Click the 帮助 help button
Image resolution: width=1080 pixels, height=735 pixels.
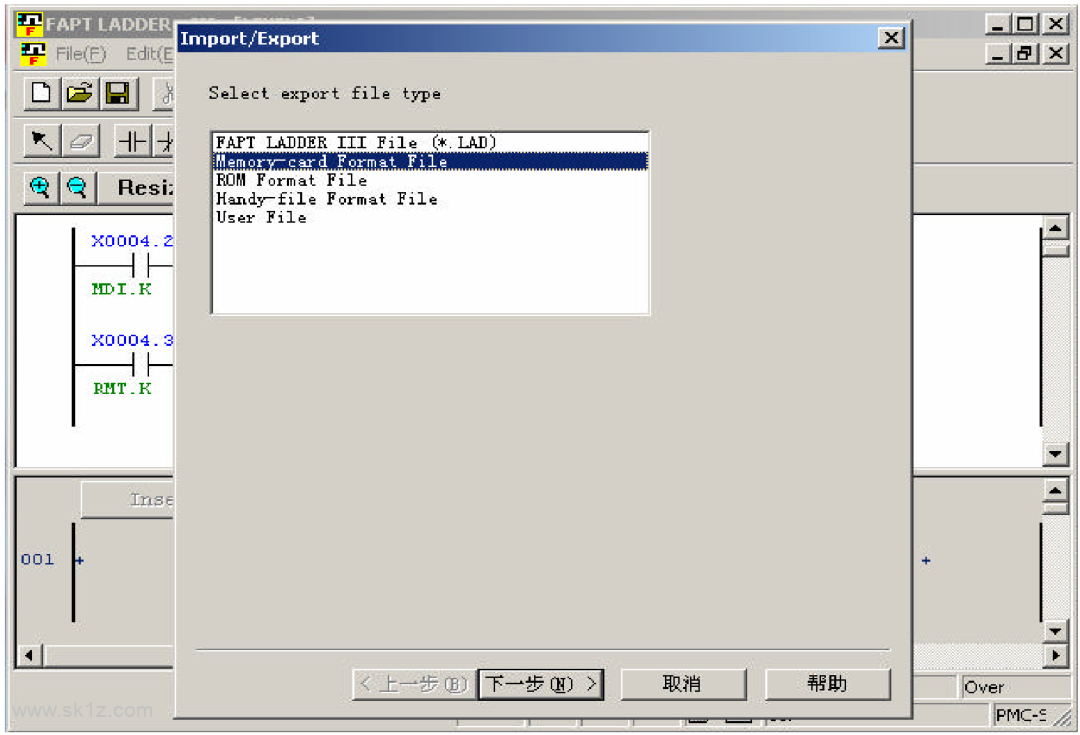point(827,684)
